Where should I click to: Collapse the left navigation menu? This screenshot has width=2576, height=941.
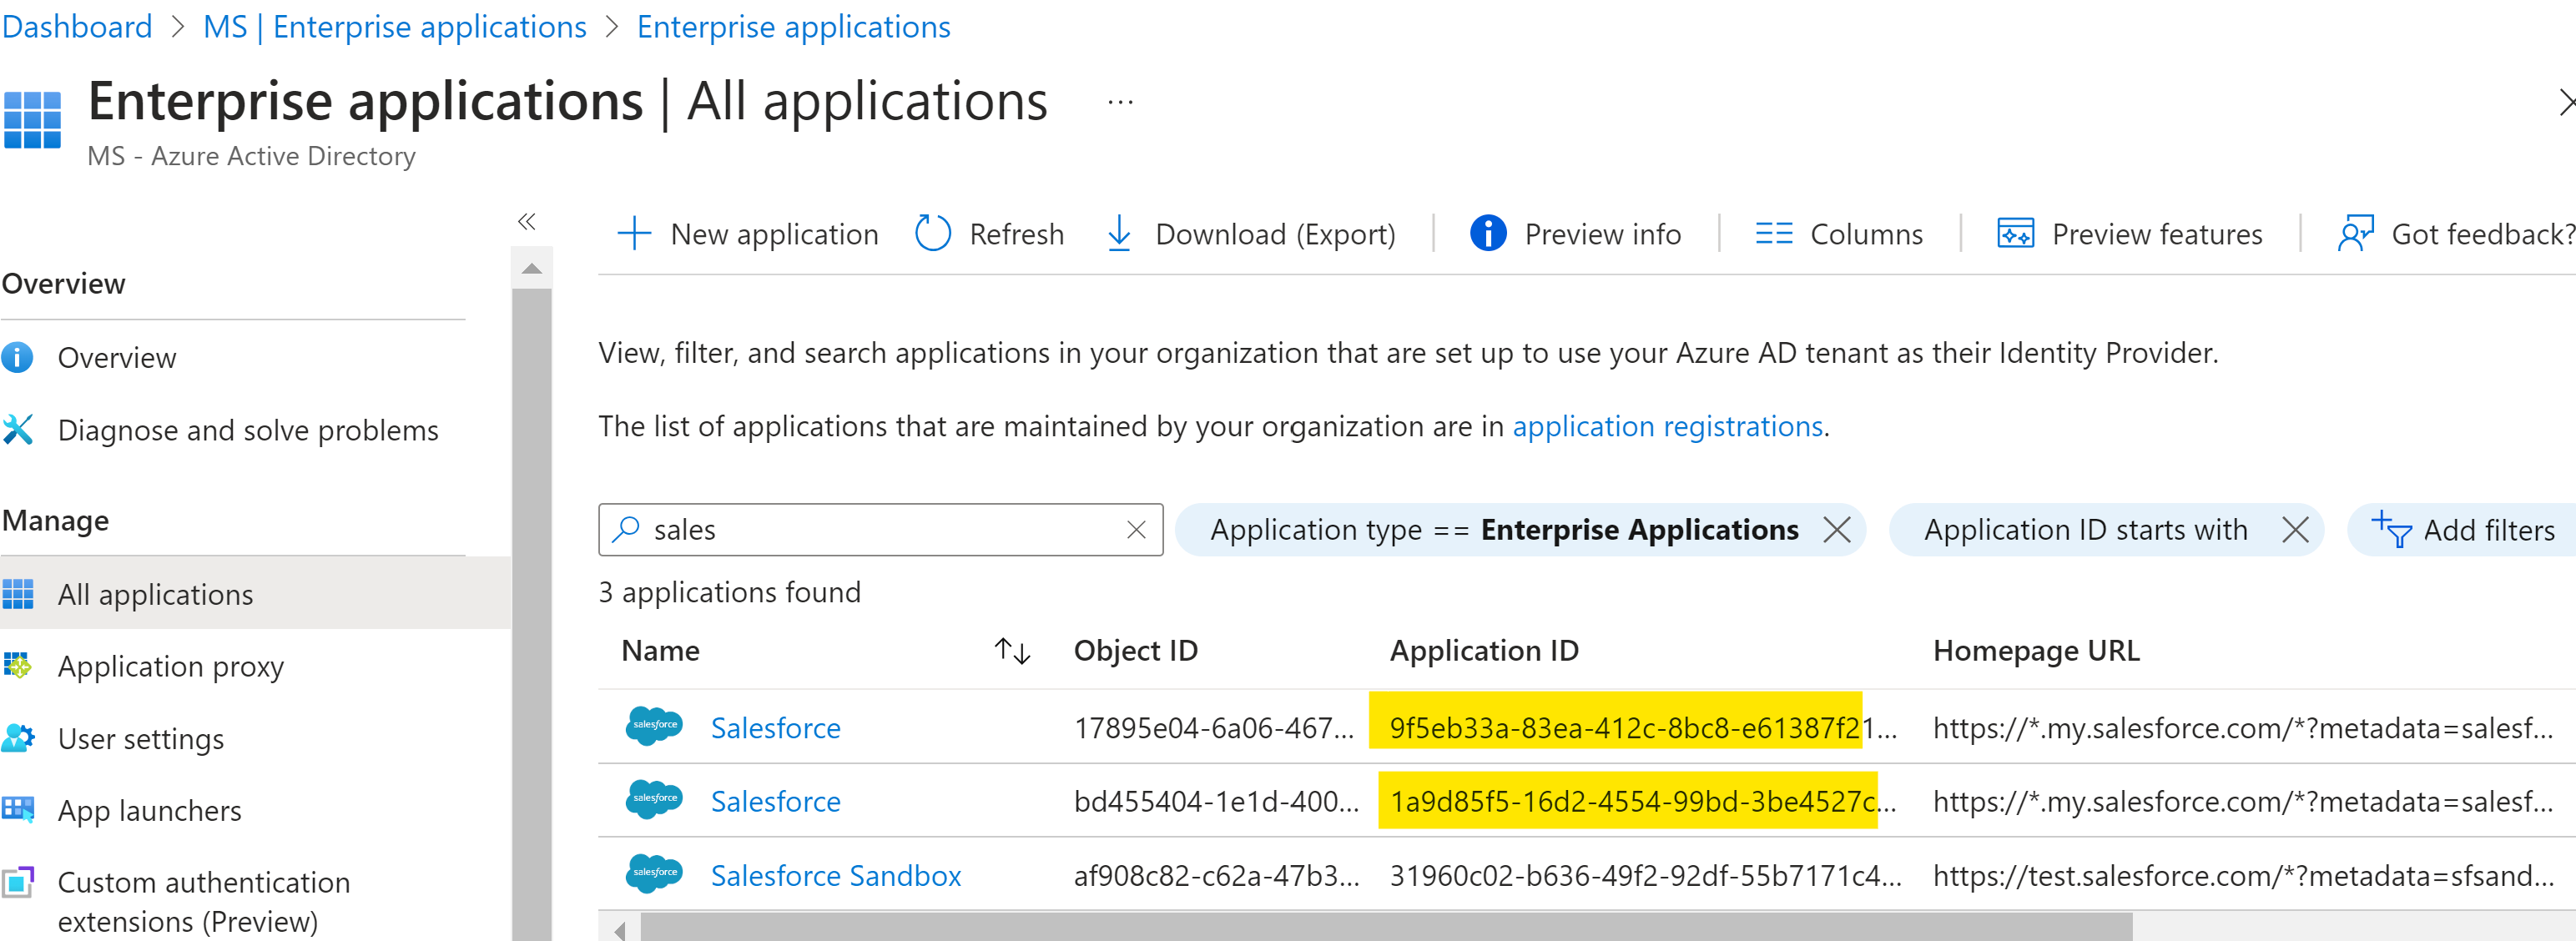click(x=527, y=221)
